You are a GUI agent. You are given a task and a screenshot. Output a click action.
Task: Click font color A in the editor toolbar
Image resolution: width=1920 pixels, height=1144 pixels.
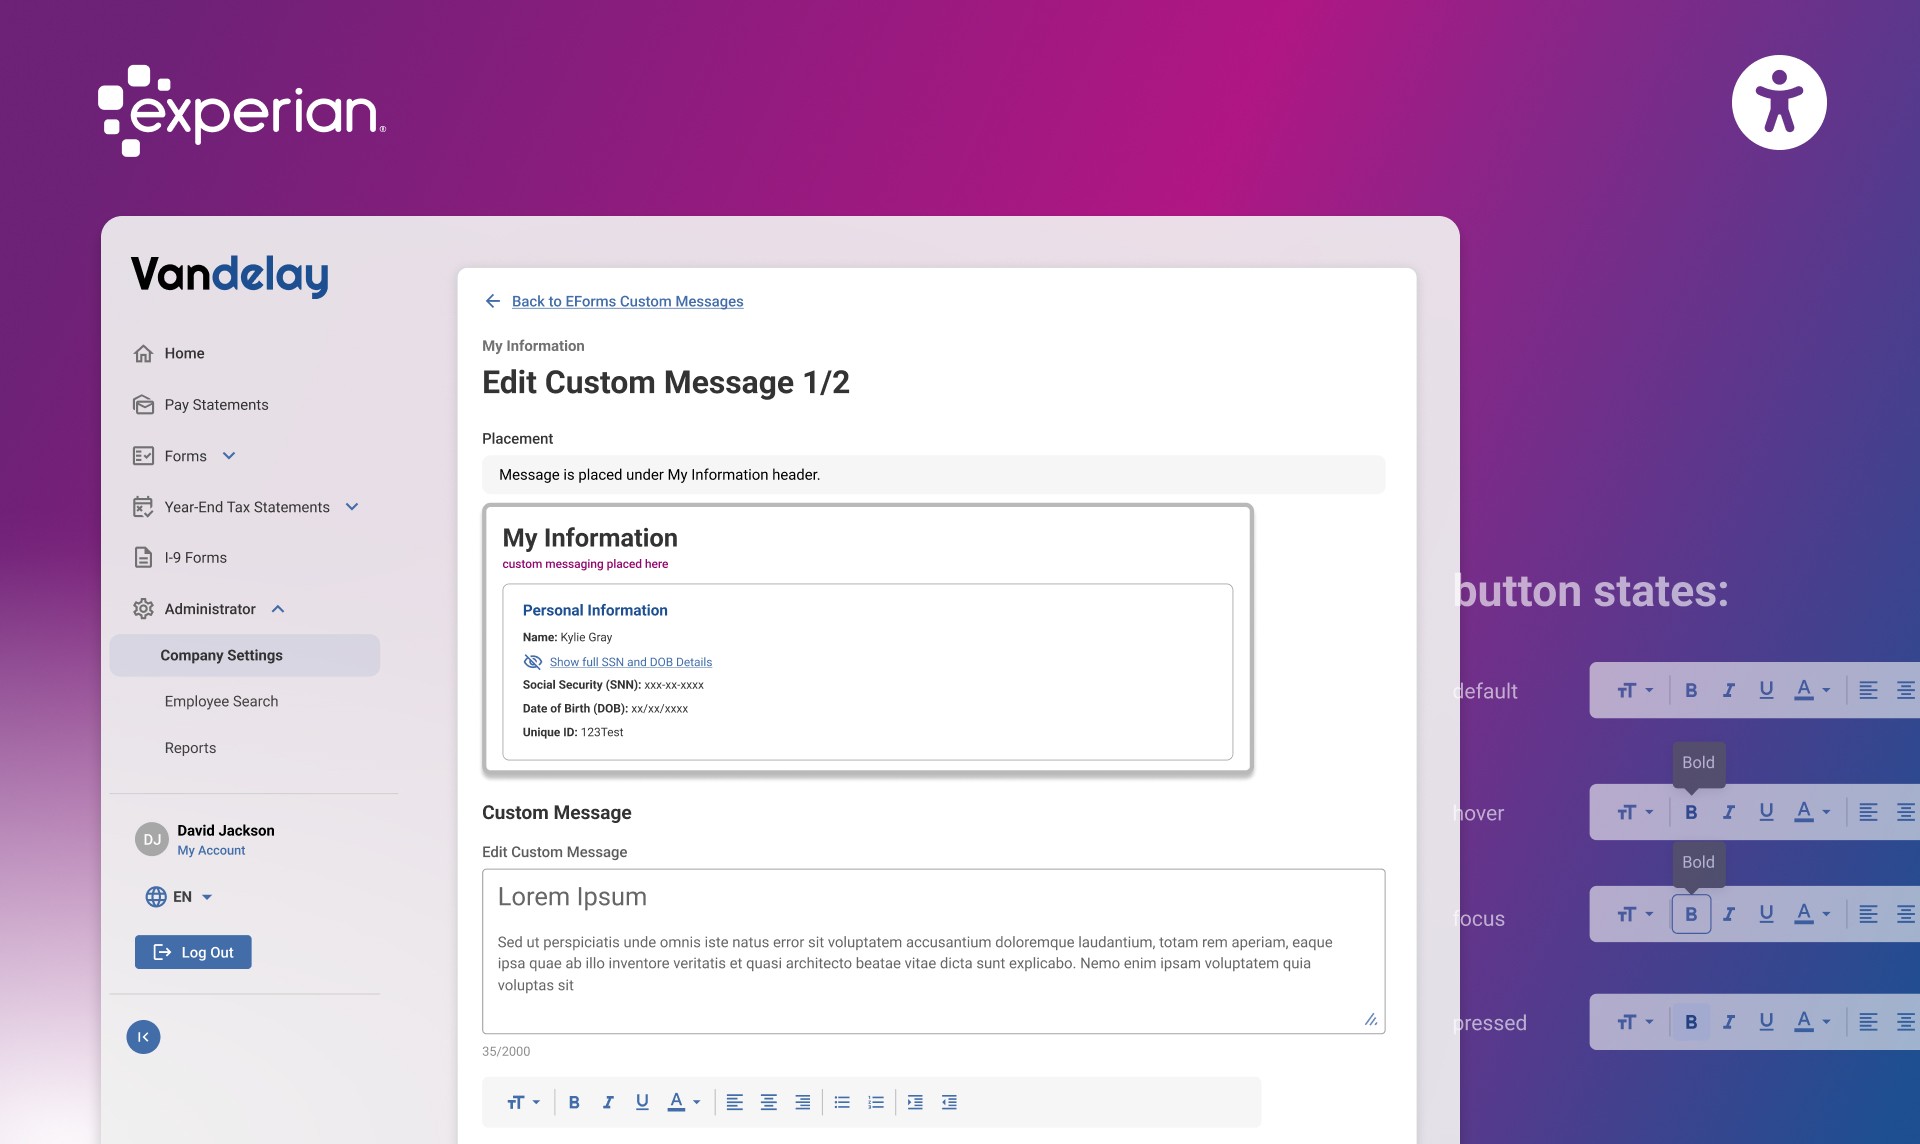(x=677, y=1102)
